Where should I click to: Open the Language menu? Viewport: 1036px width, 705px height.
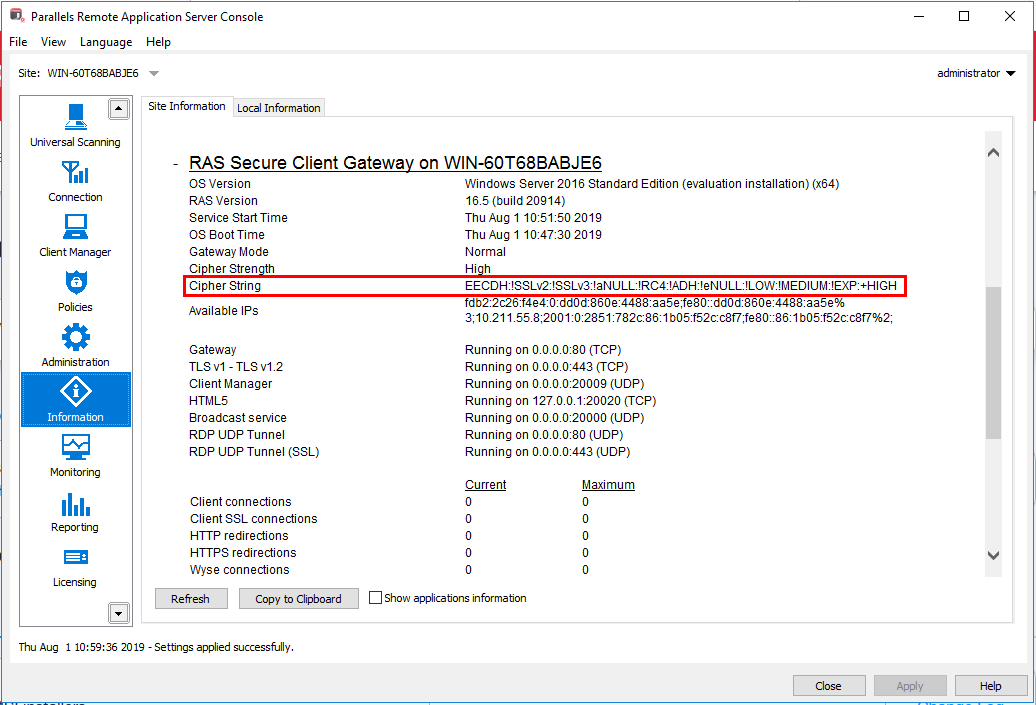pos(106,42)
